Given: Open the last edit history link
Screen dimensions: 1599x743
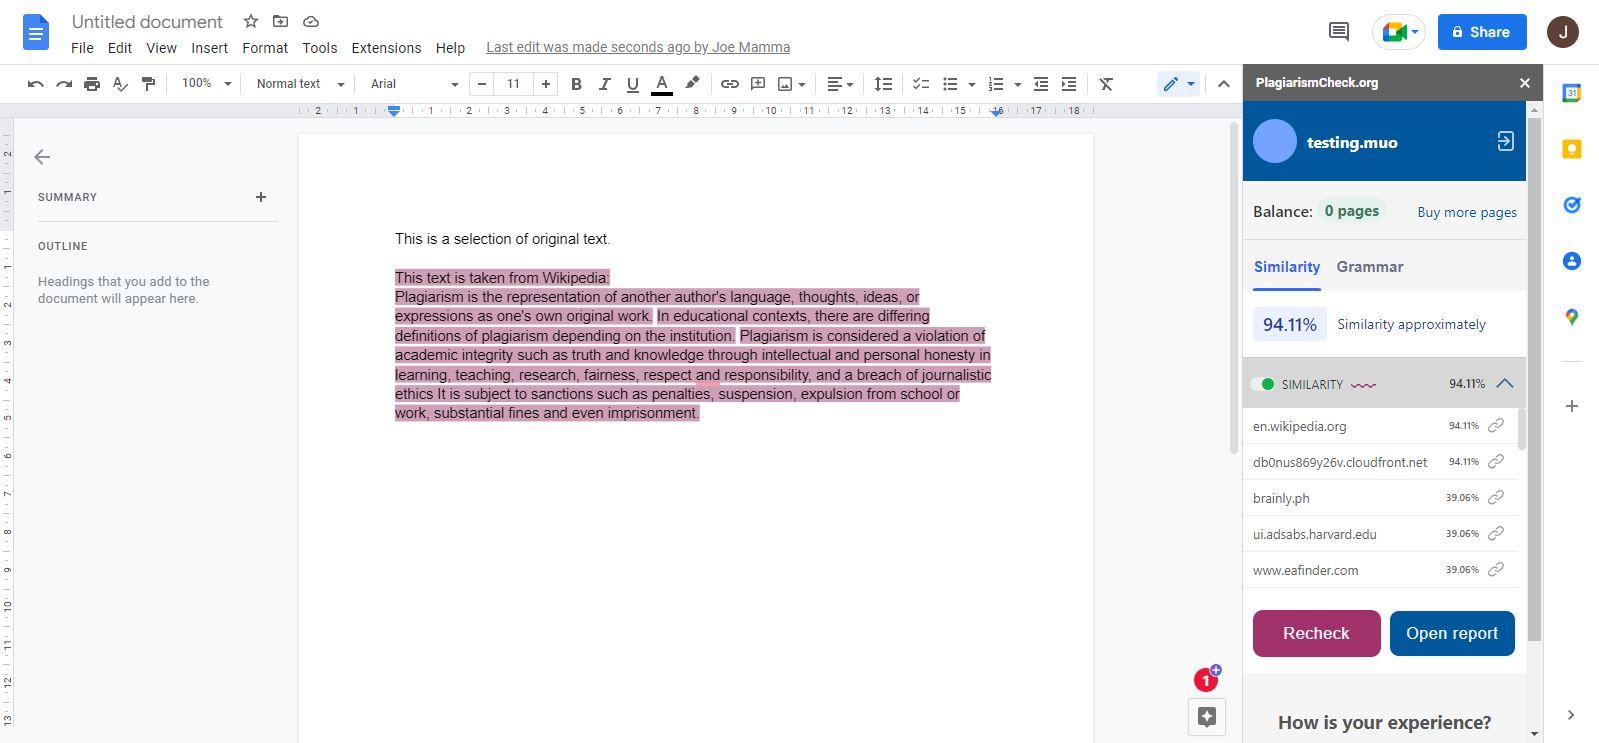Looking at the screenshot, I should (638, 47).
